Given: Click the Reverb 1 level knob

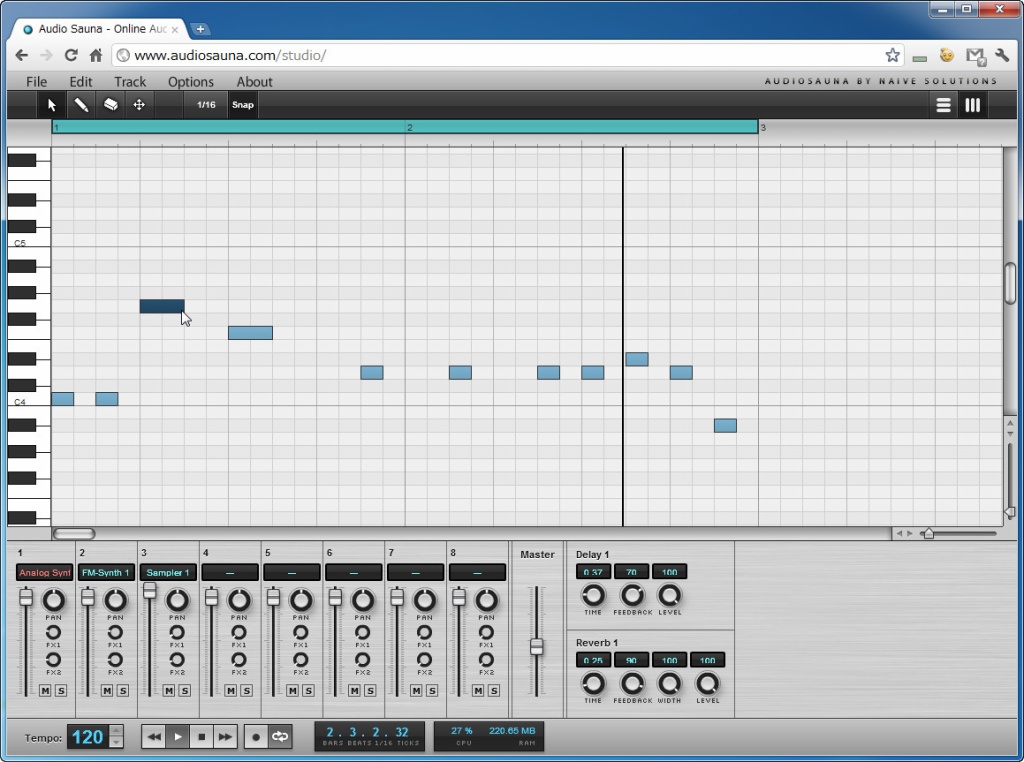Looking at the screenshot, I should pyautogui.click(x=707, y=683).
